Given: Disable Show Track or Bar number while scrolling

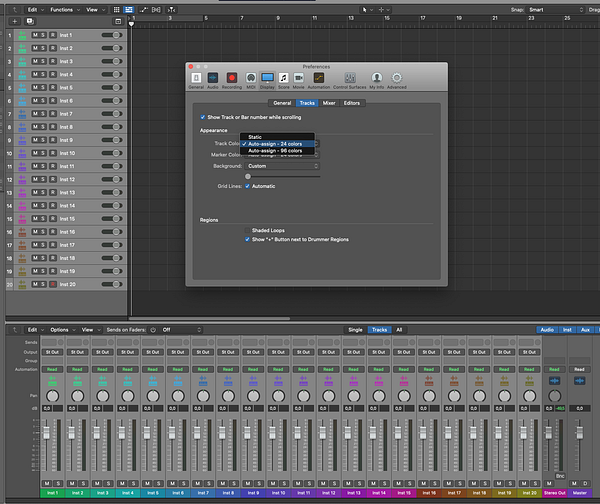Looking at the screenshot, I should coord(203,117).
